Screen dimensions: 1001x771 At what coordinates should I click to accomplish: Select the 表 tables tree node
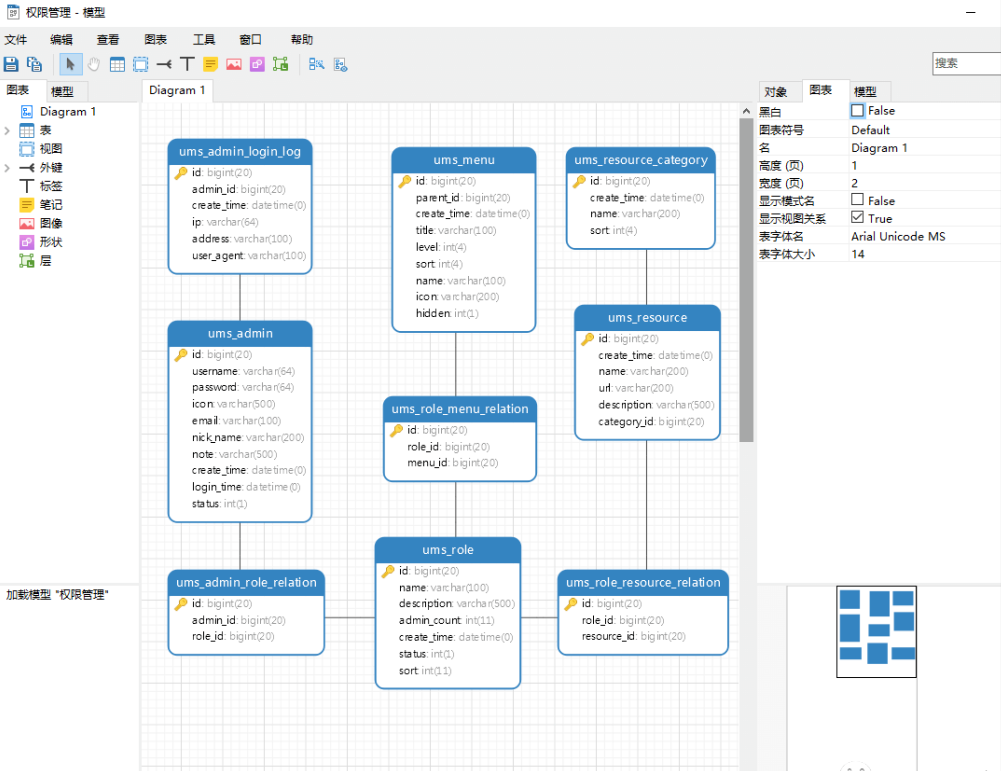[45, 130]
